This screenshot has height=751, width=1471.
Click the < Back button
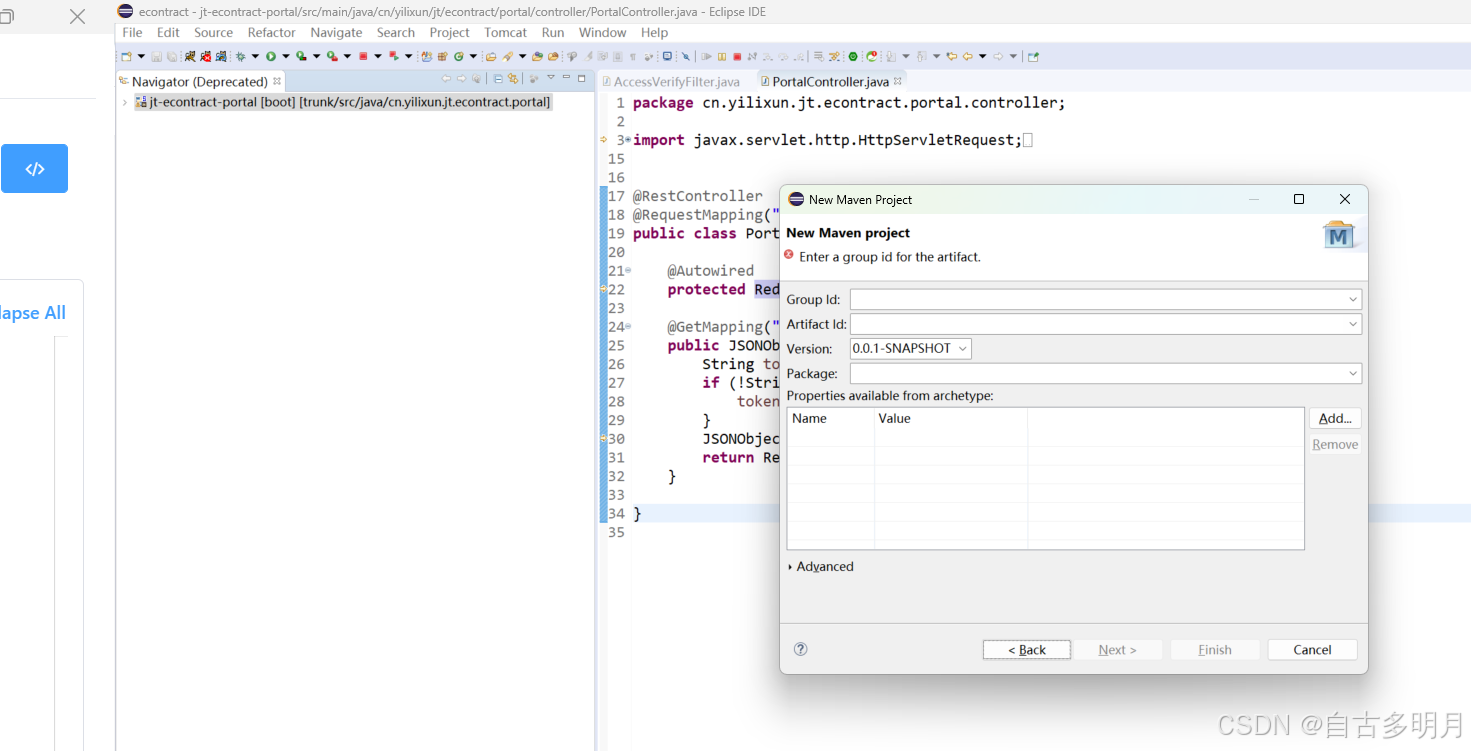point(1027,650)
